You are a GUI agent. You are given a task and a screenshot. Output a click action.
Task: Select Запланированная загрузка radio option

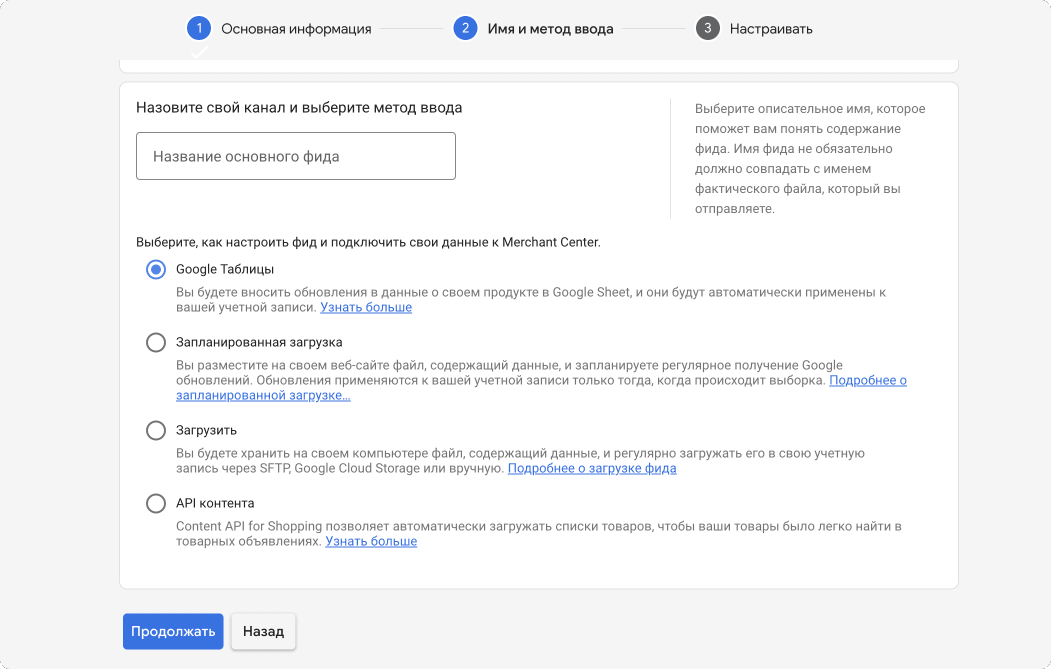coord(156,343)
